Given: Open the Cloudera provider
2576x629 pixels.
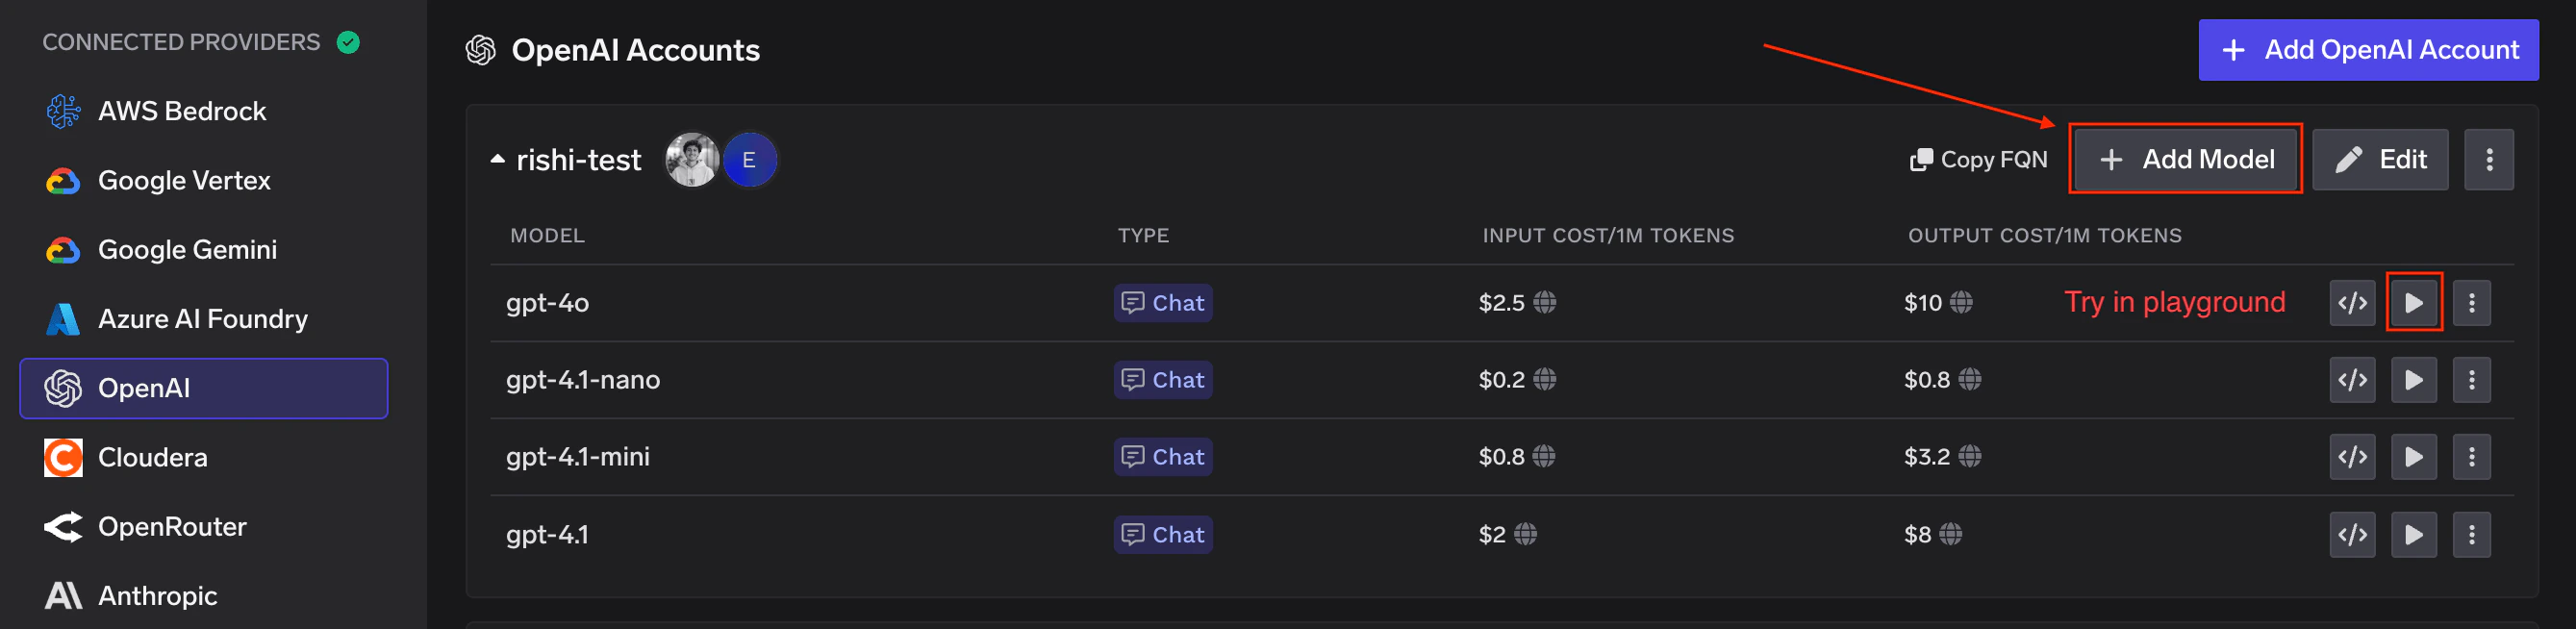Looking at the screenshot, I should [x=152, y=457].
